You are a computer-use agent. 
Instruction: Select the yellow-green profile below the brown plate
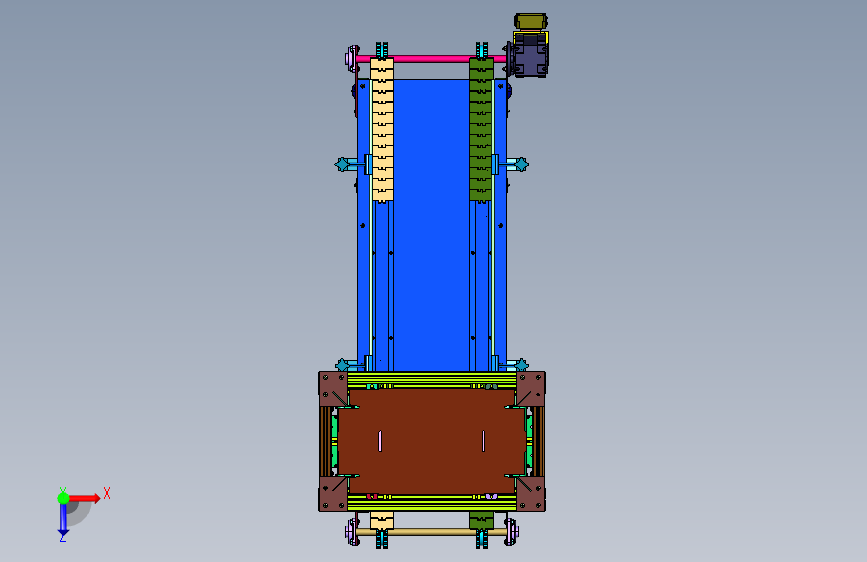(x=432, y=502)
